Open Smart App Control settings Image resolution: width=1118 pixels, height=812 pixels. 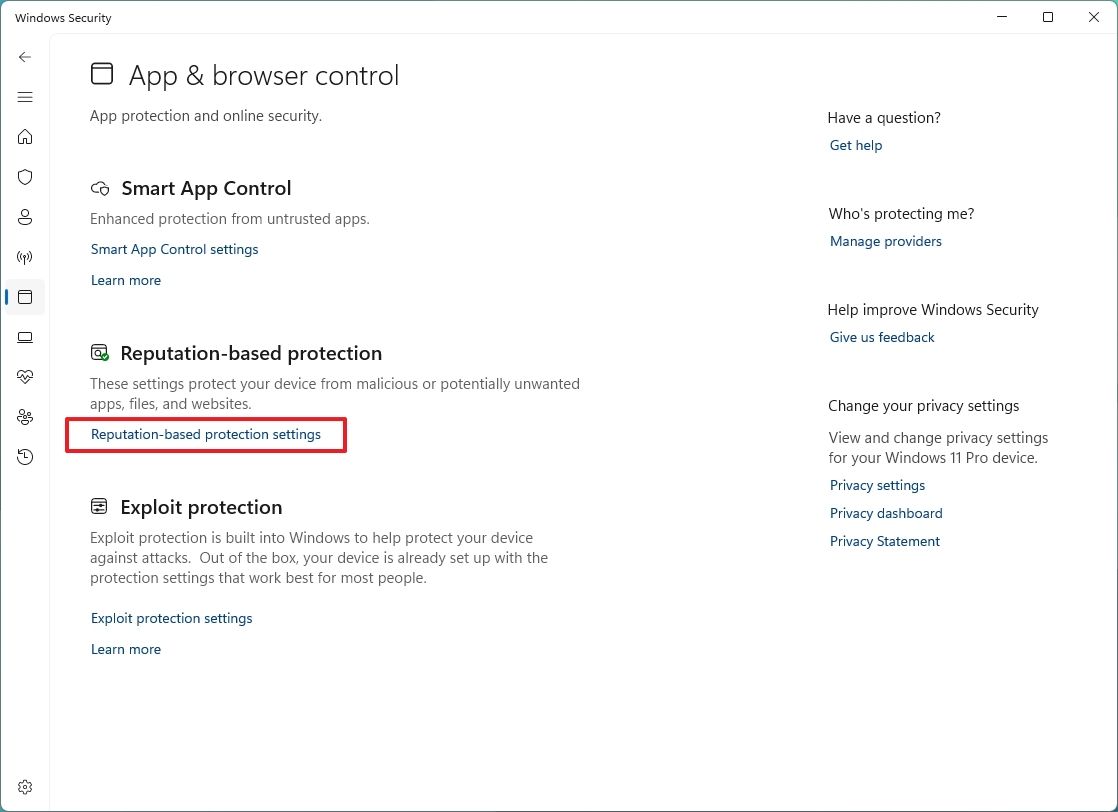(174, 249)
